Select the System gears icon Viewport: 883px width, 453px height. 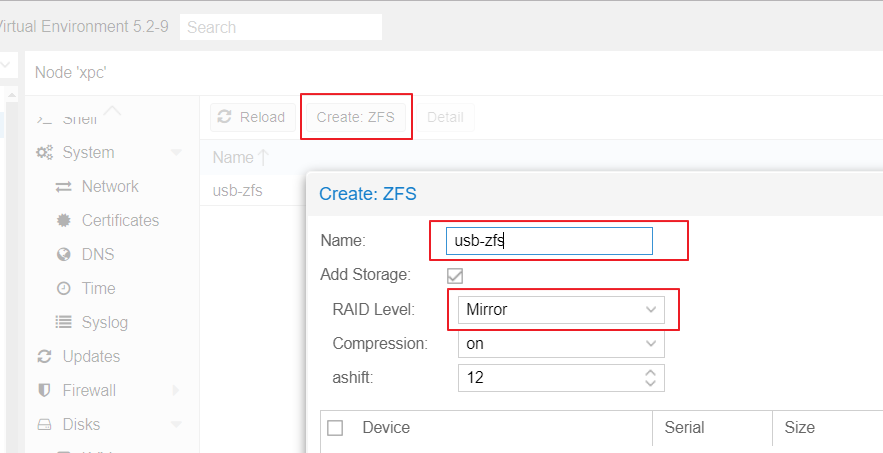pyautogui.click(x=44, y=153)
